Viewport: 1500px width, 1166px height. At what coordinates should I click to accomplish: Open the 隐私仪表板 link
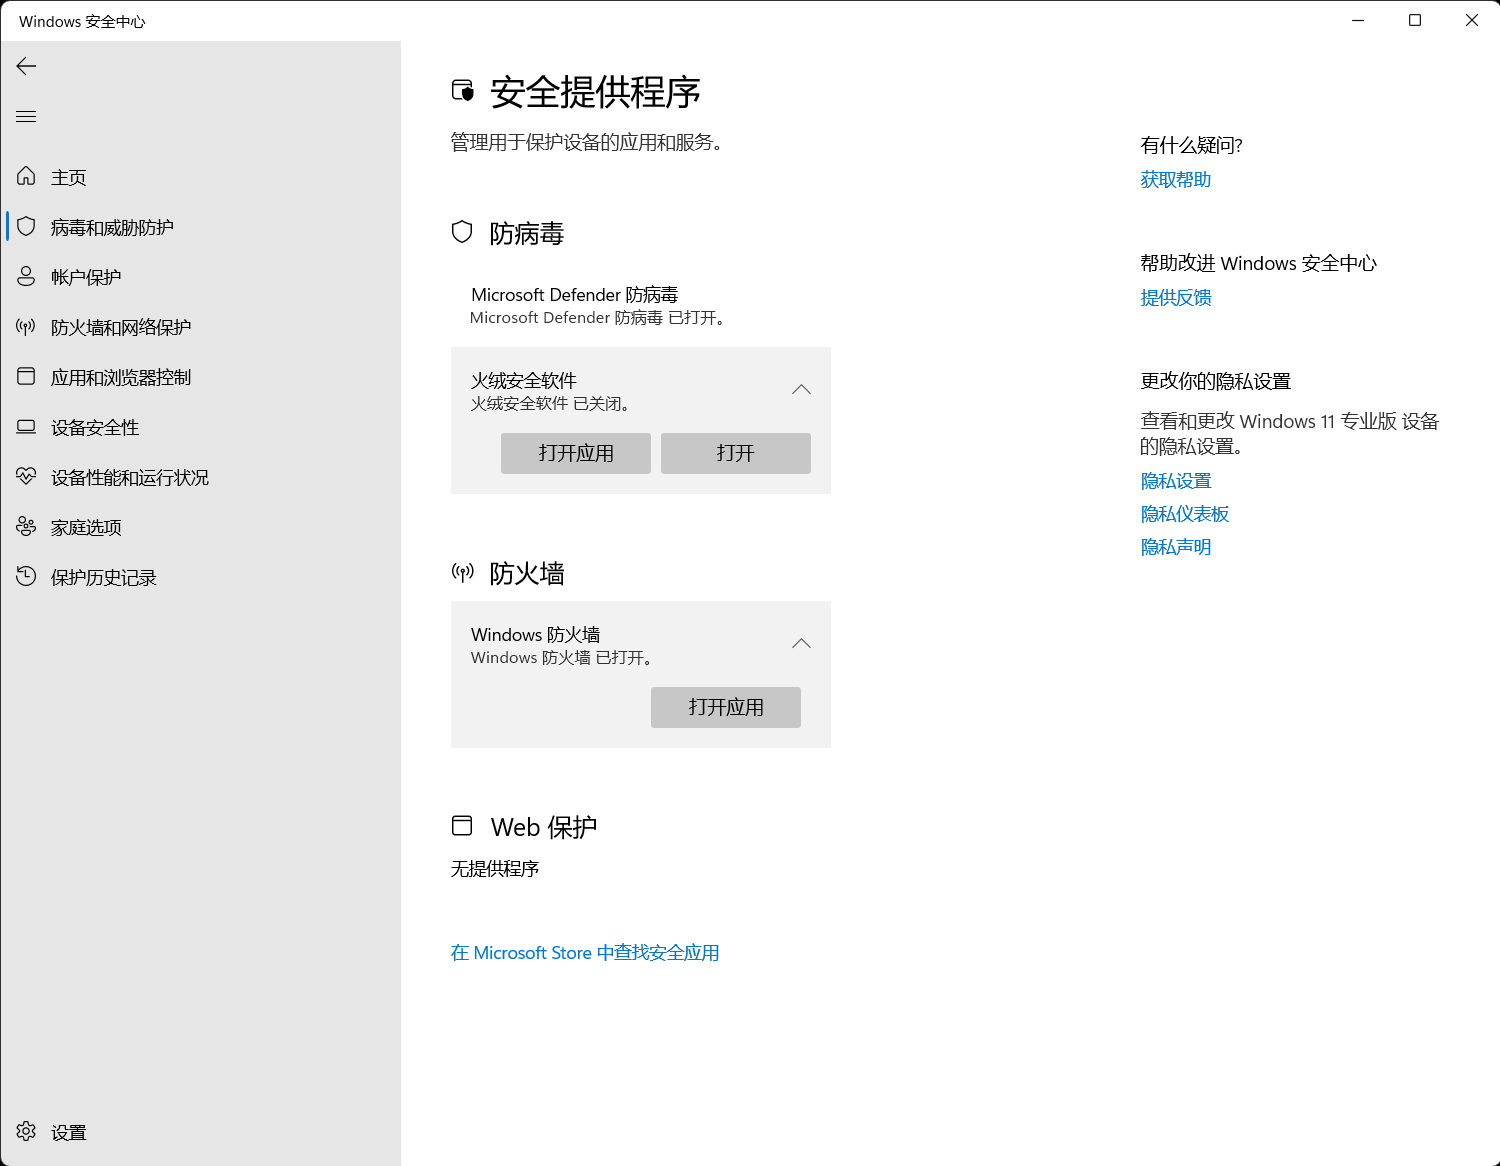[x=1185, y=514]
